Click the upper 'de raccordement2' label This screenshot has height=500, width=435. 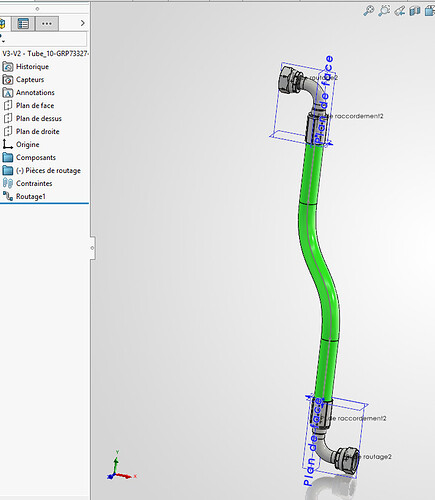coord(356,116)
